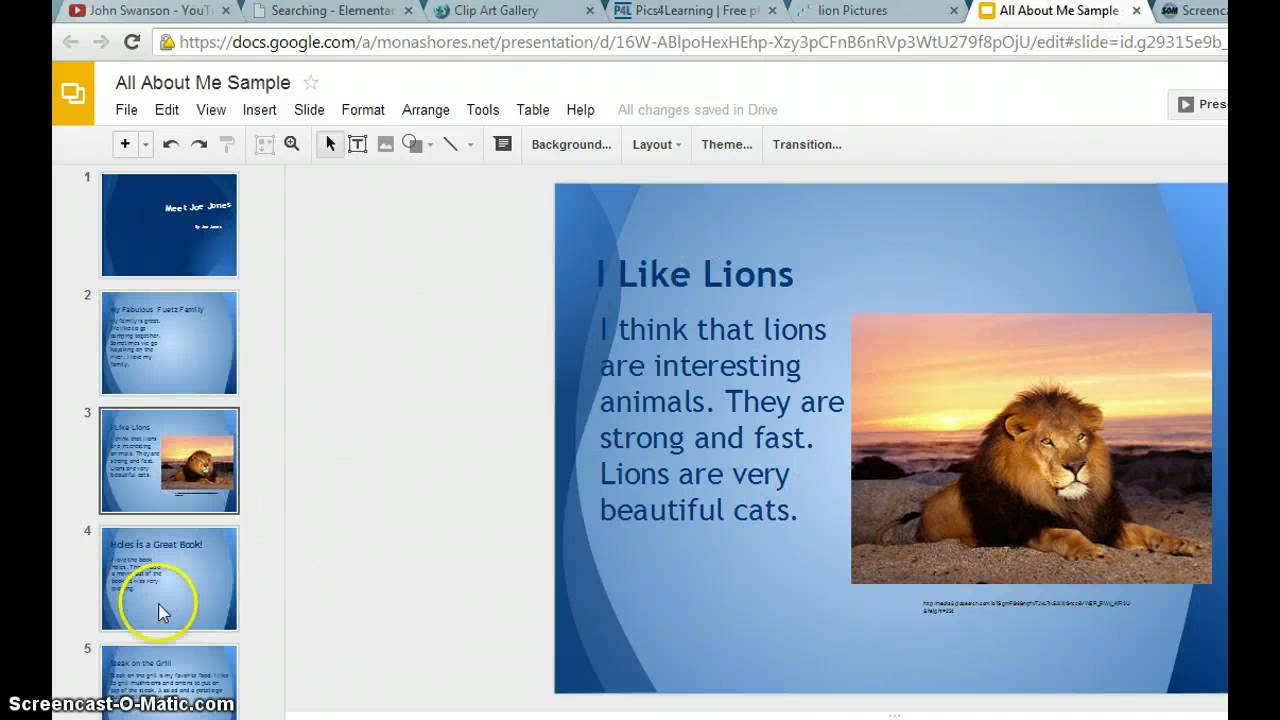This screenshot has height=720, width=1280.
Task: Open the Tools menu
Action: click(483, 110)
